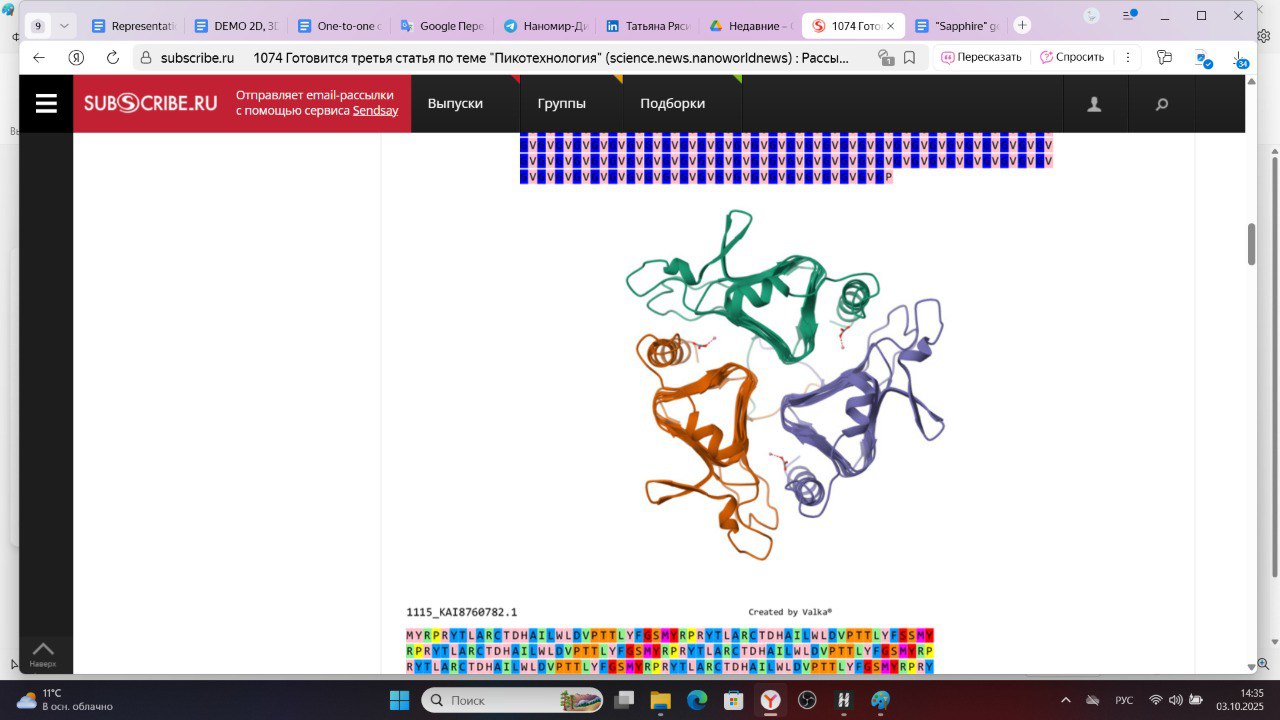1280x720 pixels.
Task: Click the 'Пересказать' button
Action: click(x=981, y=58)
